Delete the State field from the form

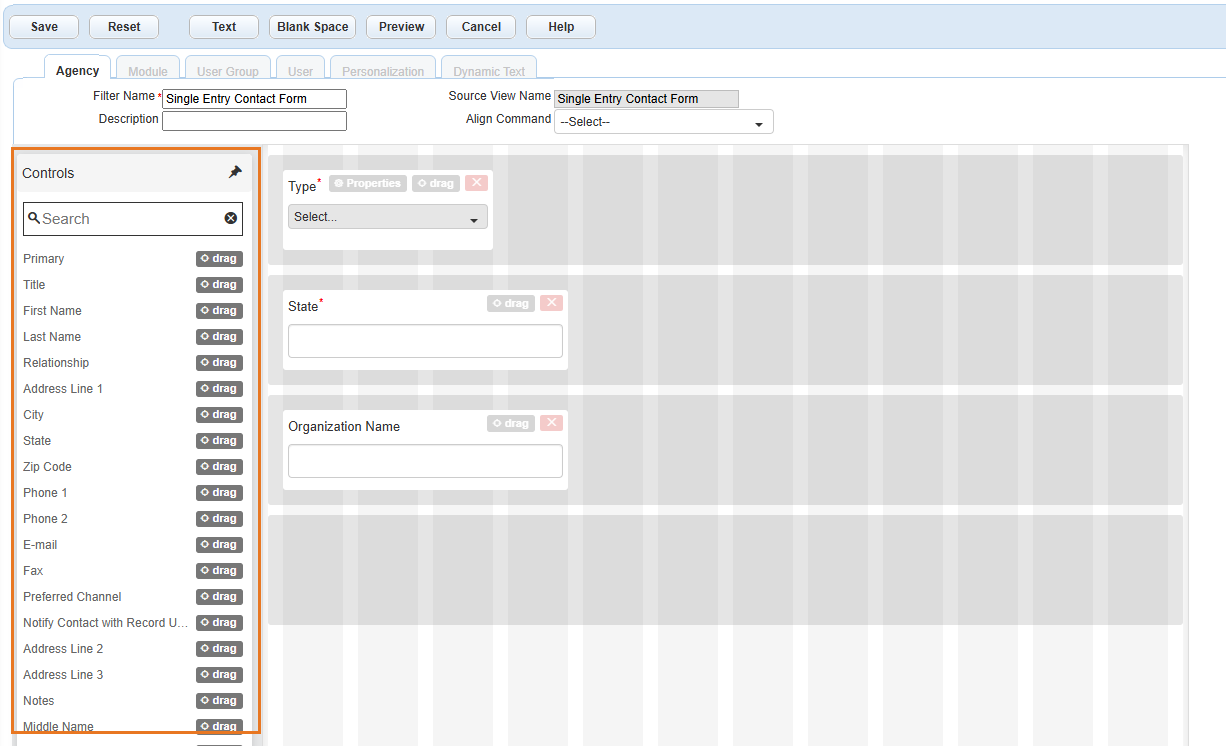click(x=551, y=303)
